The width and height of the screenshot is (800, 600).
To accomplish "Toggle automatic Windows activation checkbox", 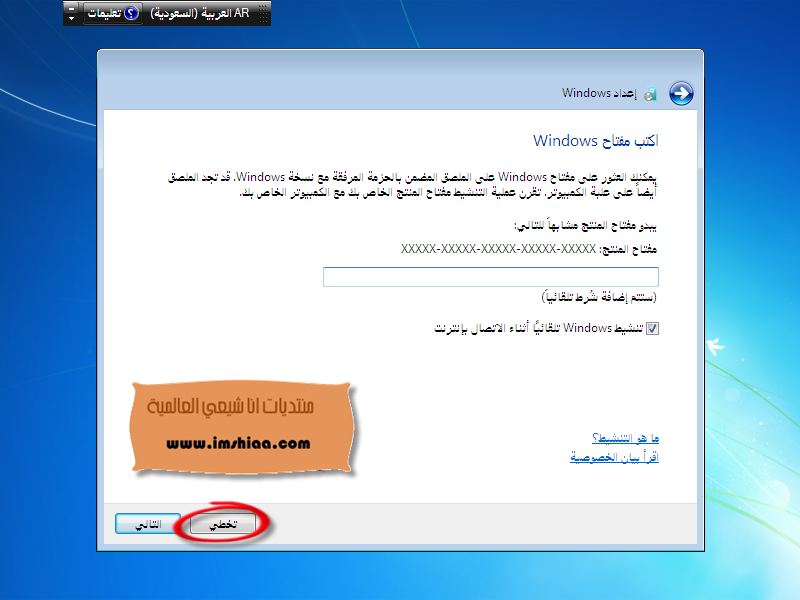I will pos(652,329).
